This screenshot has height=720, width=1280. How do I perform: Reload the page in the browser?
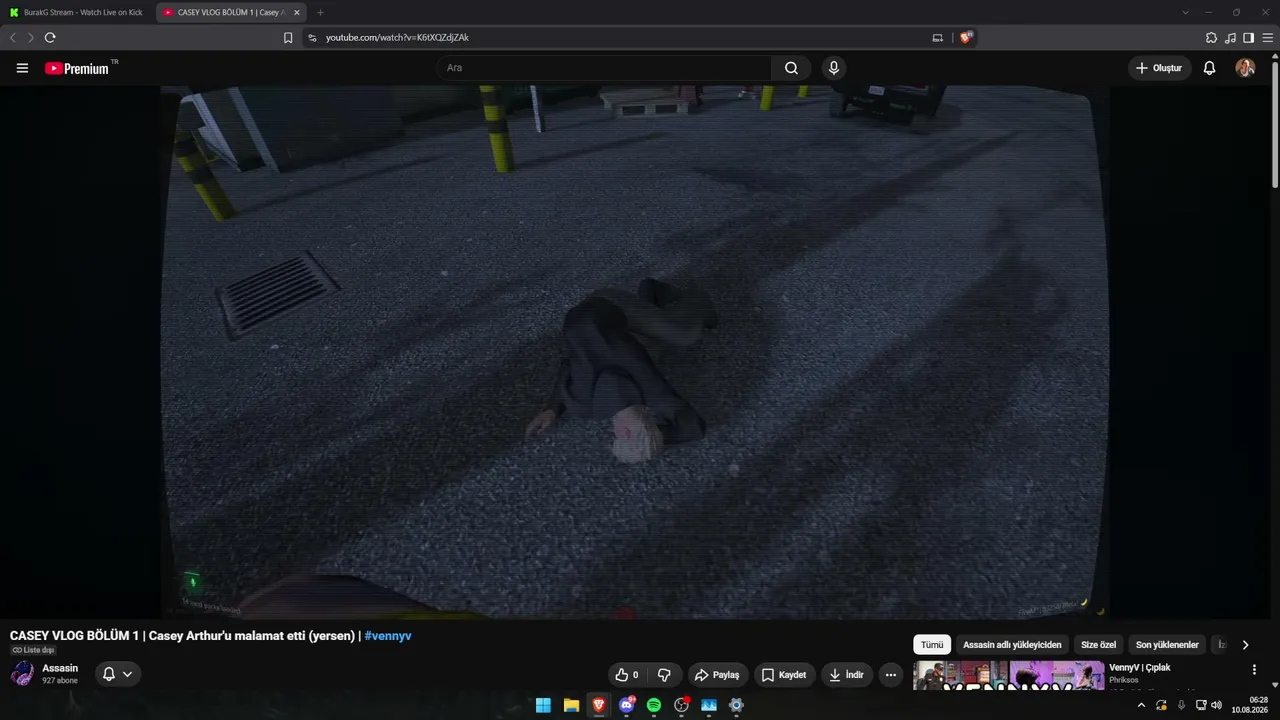50,37
